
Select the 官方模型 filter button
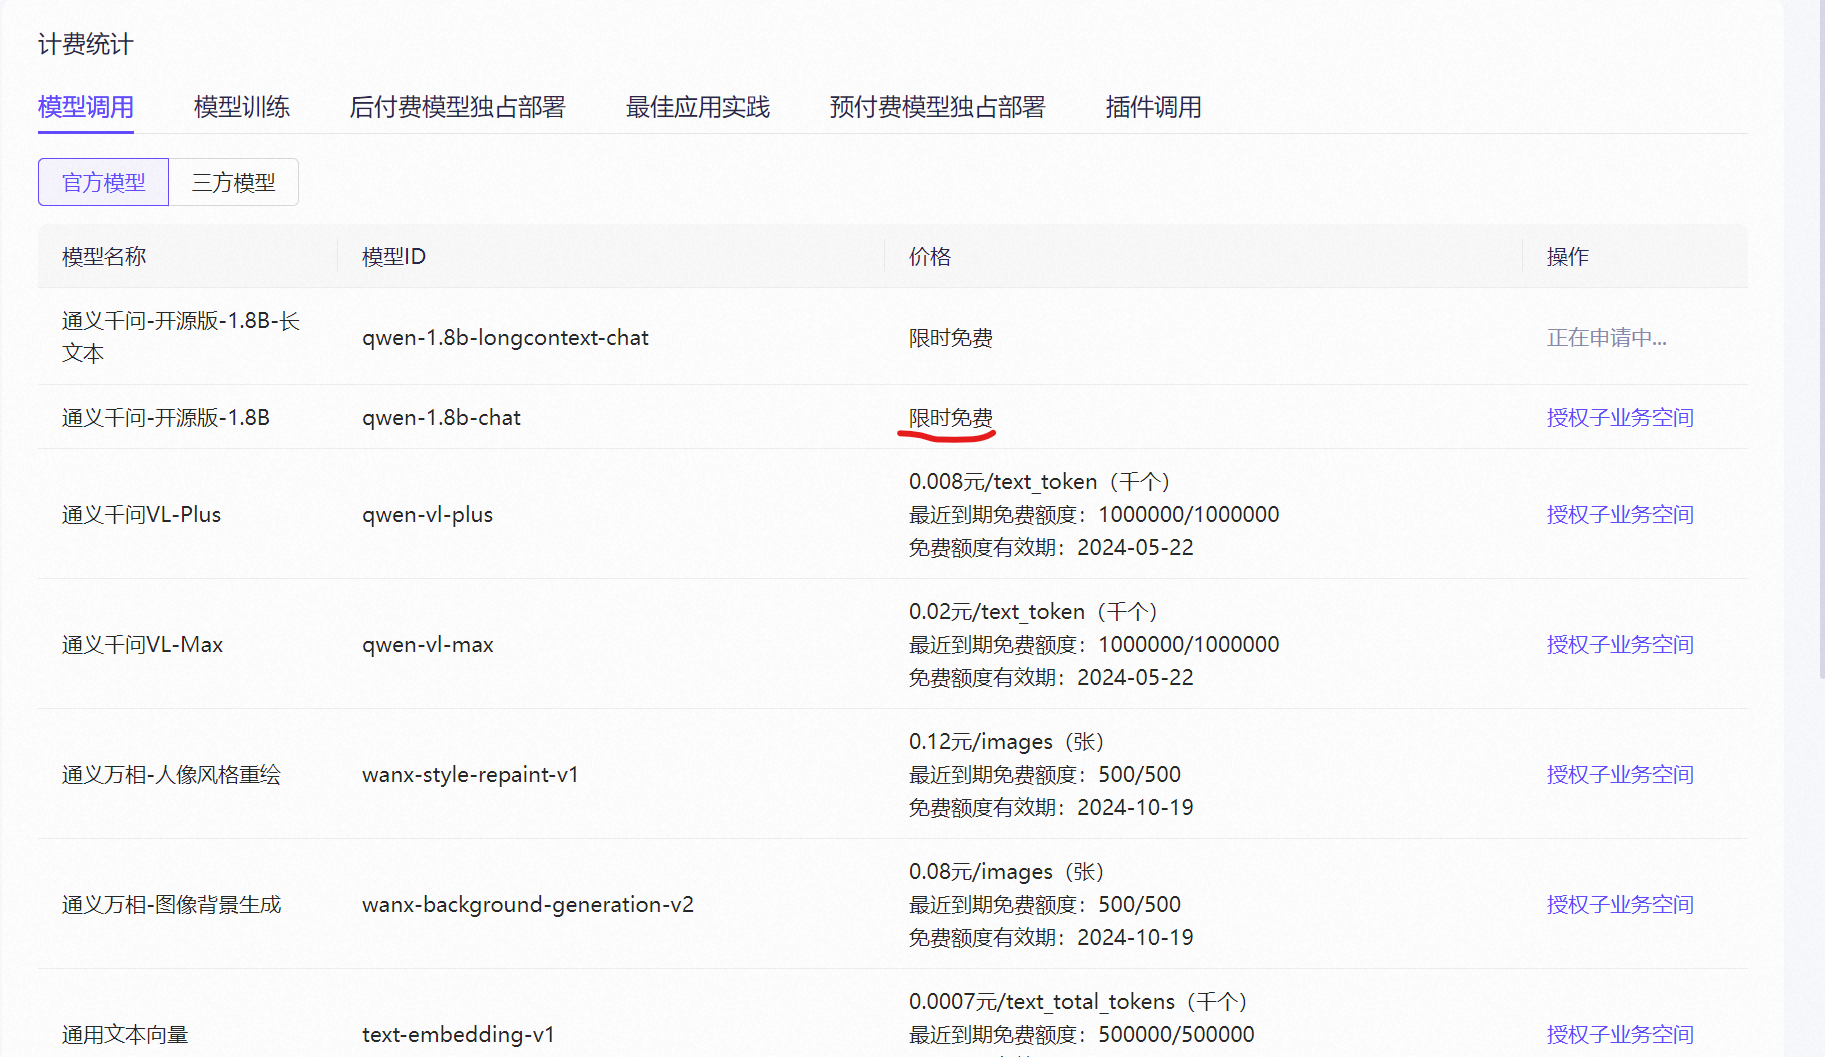click(x=104, y=182)
